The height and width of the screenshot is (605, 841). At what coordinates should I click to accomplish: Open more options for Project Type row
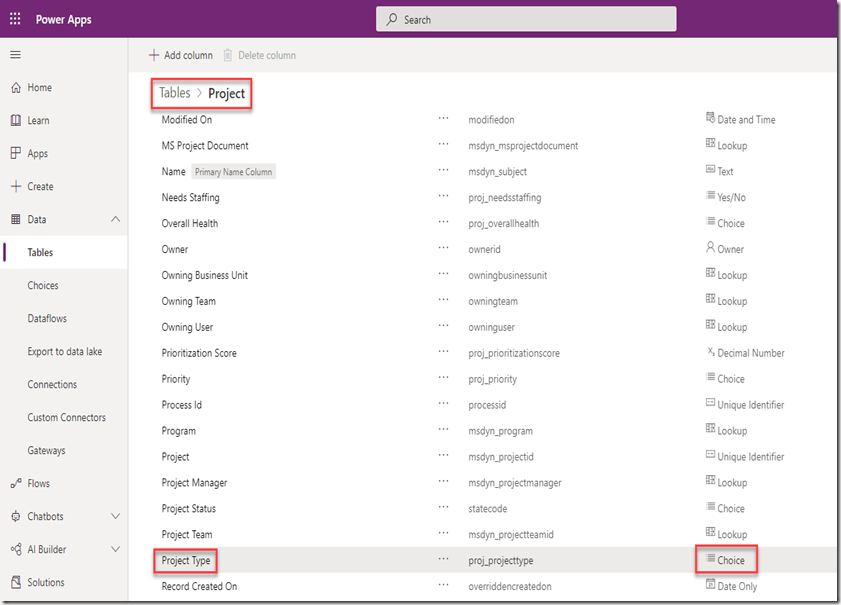tap(444, 561)
